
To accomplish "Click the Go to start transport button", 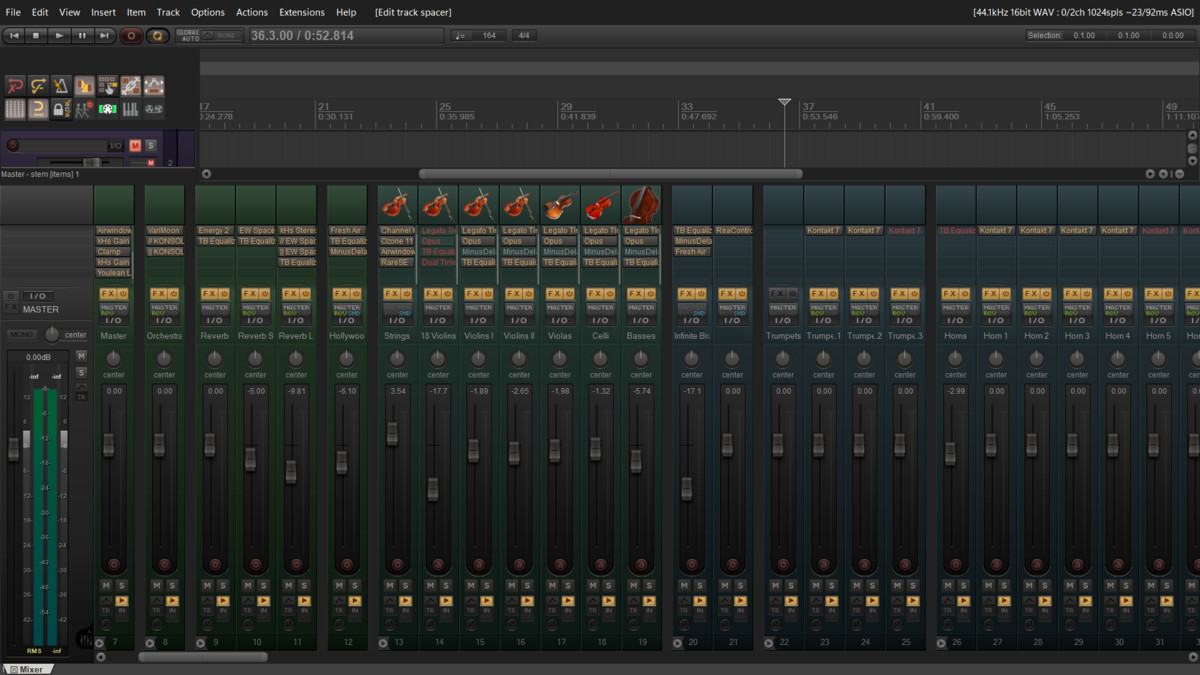I will pyautogui.click(x=14, y=35).
